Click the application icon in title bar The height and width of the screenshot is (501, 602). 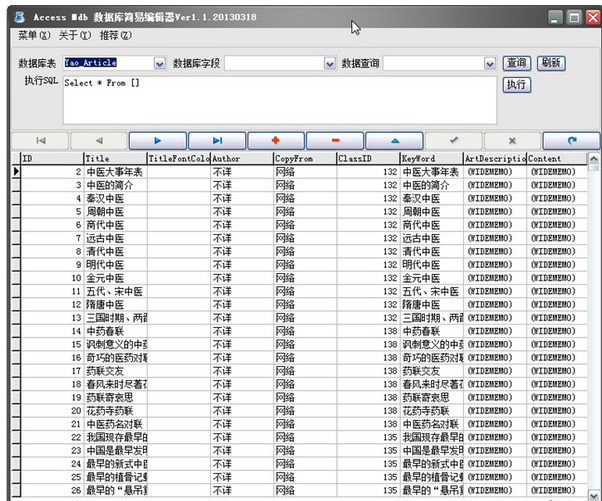20,17
